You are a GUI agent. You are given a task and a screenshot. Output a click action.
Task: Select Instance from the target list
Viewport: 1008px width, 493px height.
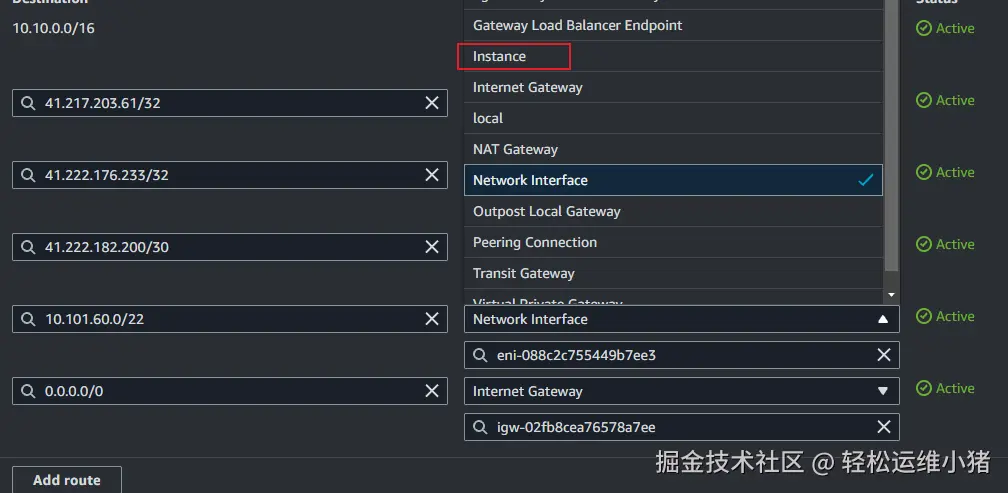(499, 57)
